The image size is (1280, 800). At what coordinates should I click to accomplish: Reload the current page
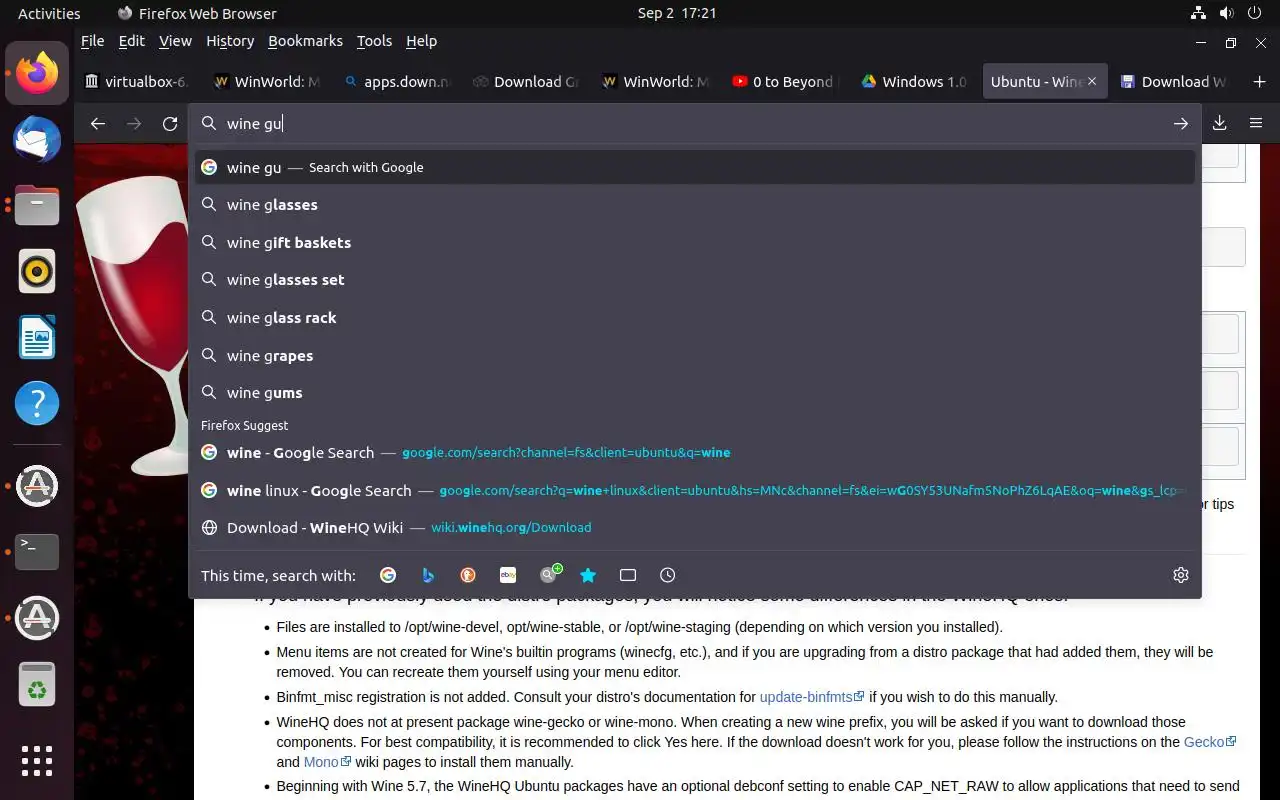pos(170,123)
